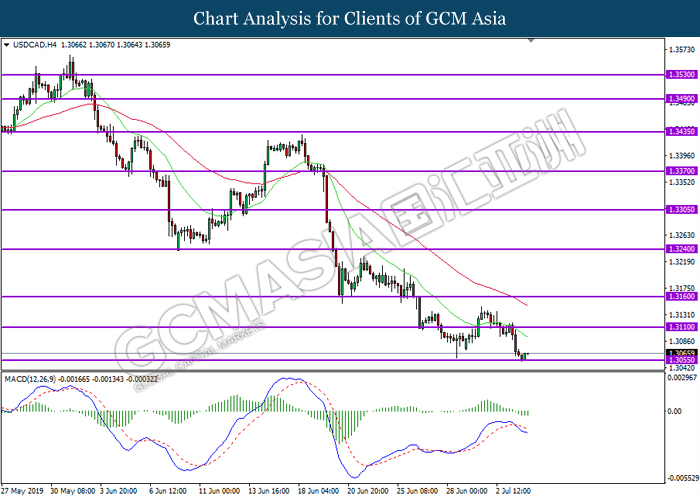Select the 1.33050 purple level label
The height and width of the screenshot is (500, 700).
point(681,209)
